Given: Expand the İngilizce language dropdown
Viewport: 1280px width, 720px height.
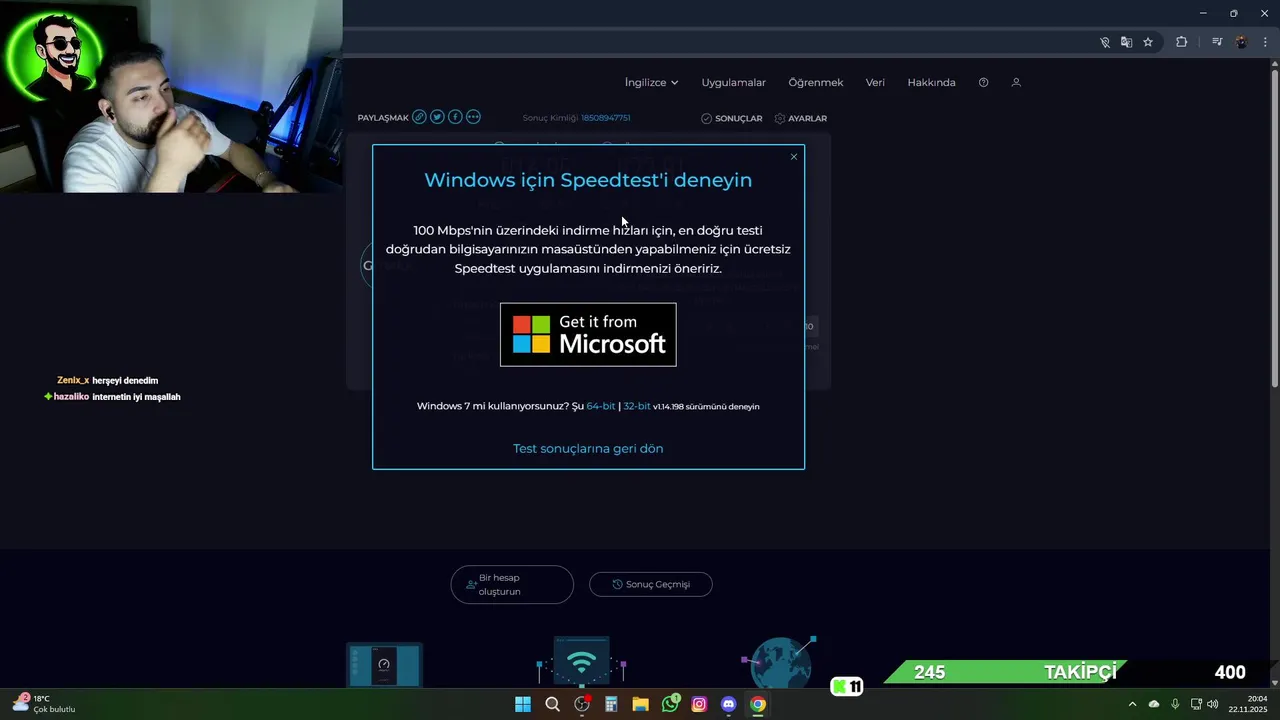Looking at the screenshot, I should [x=651, y=83].
